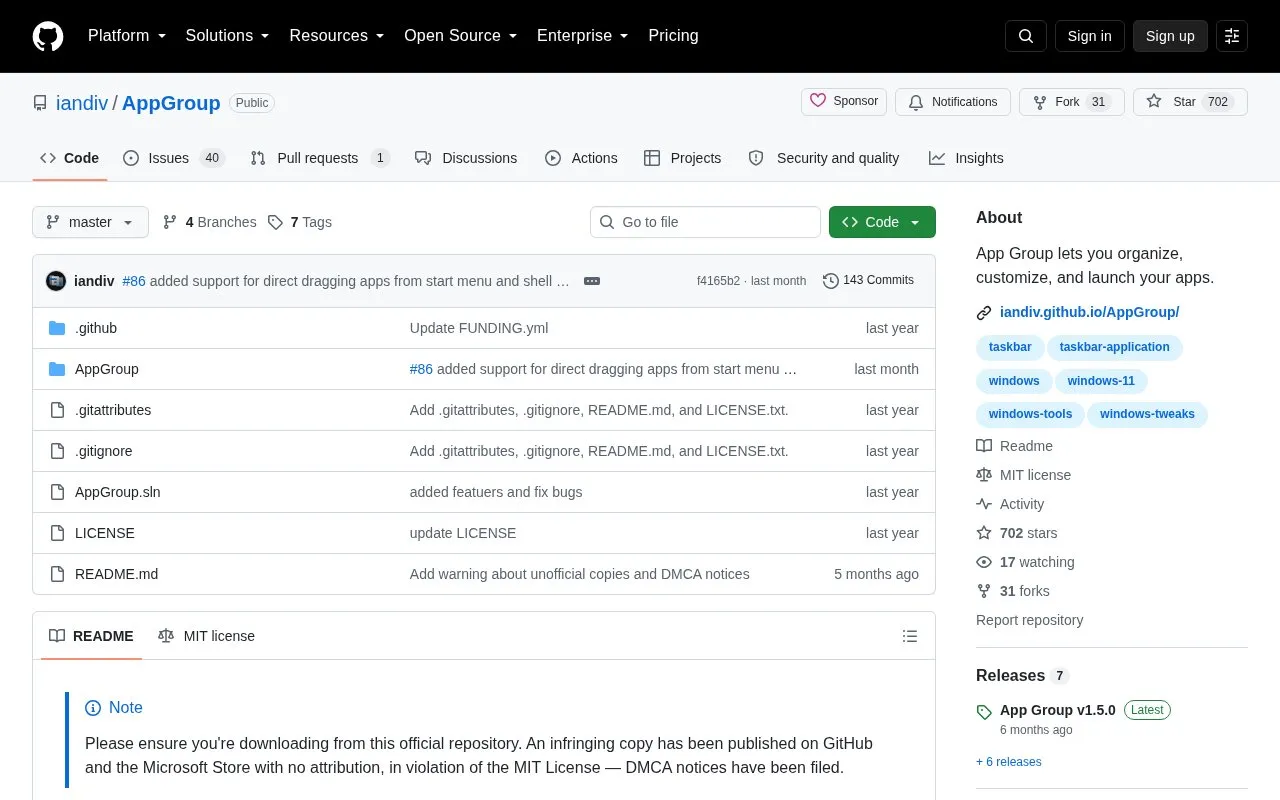Expand the Platform menu
Screen dimensions: 1280x800
[127, 36]
